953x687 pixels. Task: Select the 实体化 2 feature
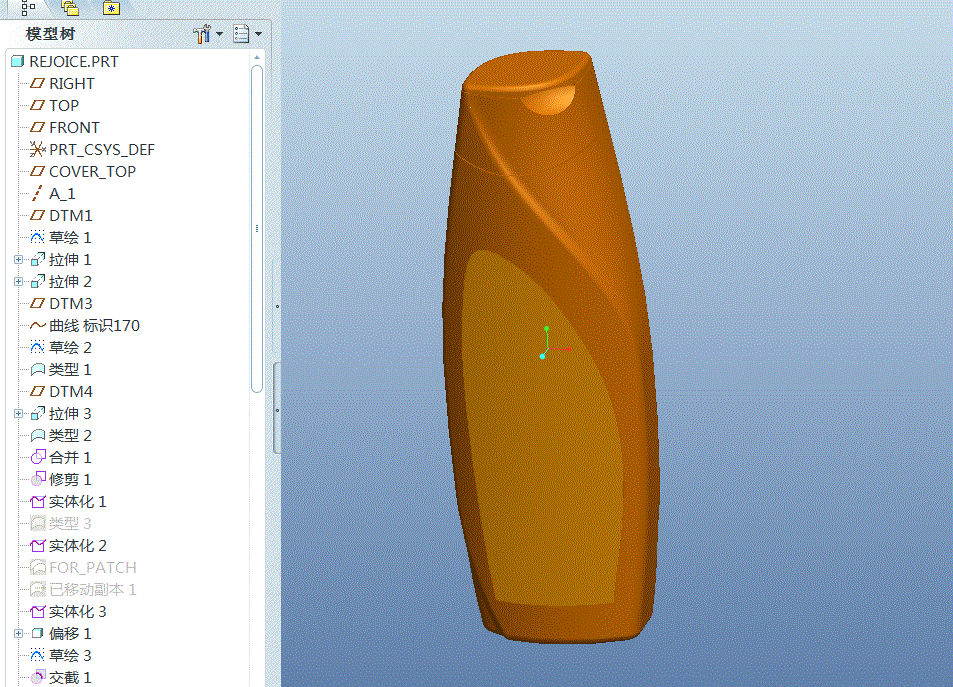click(68, 545)
